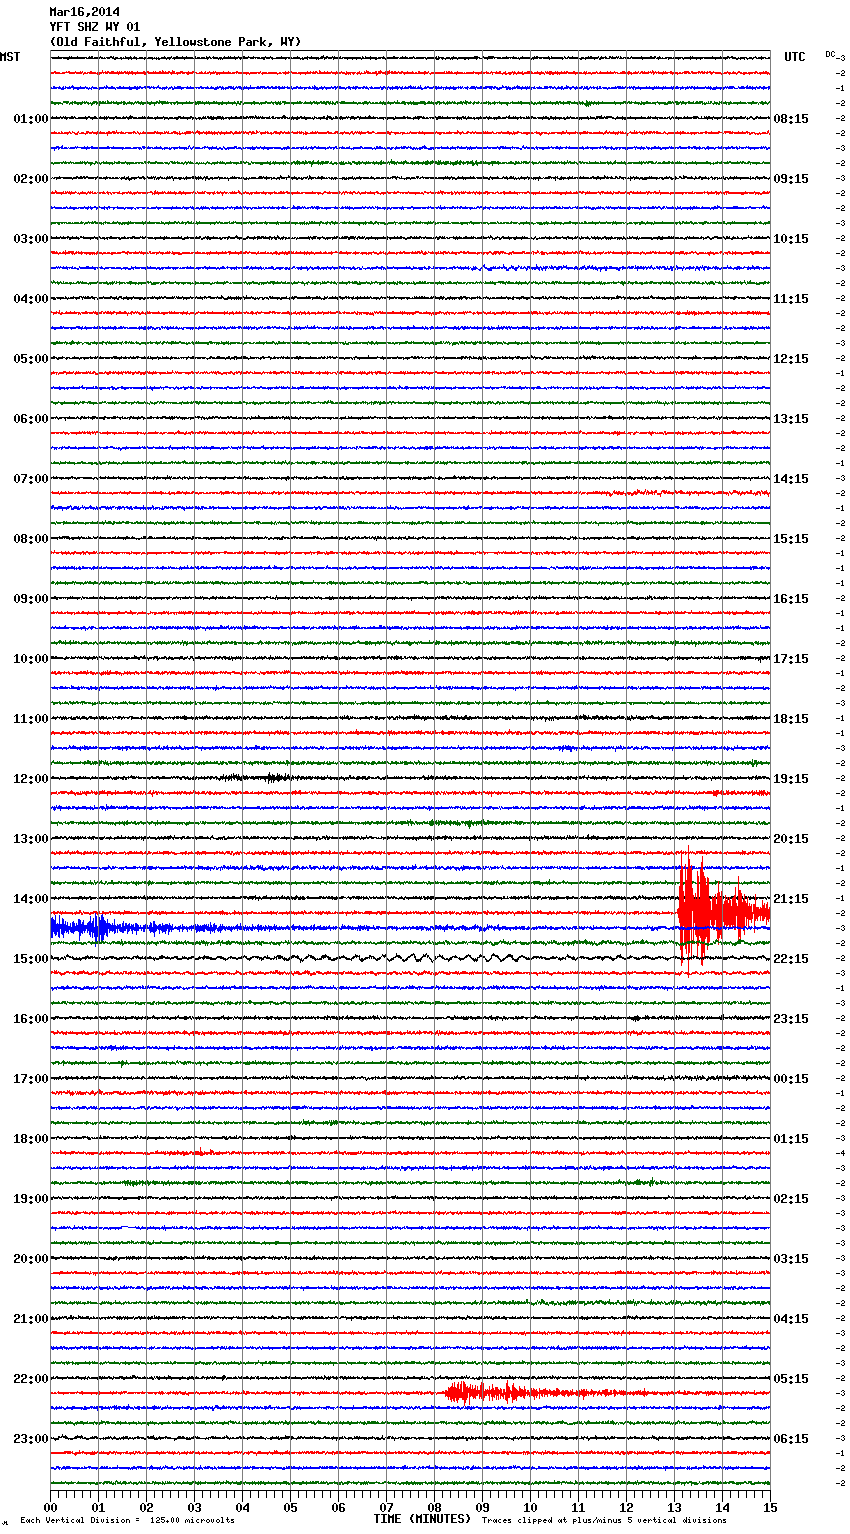Select the 16:00 MST time label
Screen dimensions: 850x1534
tap(30, 1019)
